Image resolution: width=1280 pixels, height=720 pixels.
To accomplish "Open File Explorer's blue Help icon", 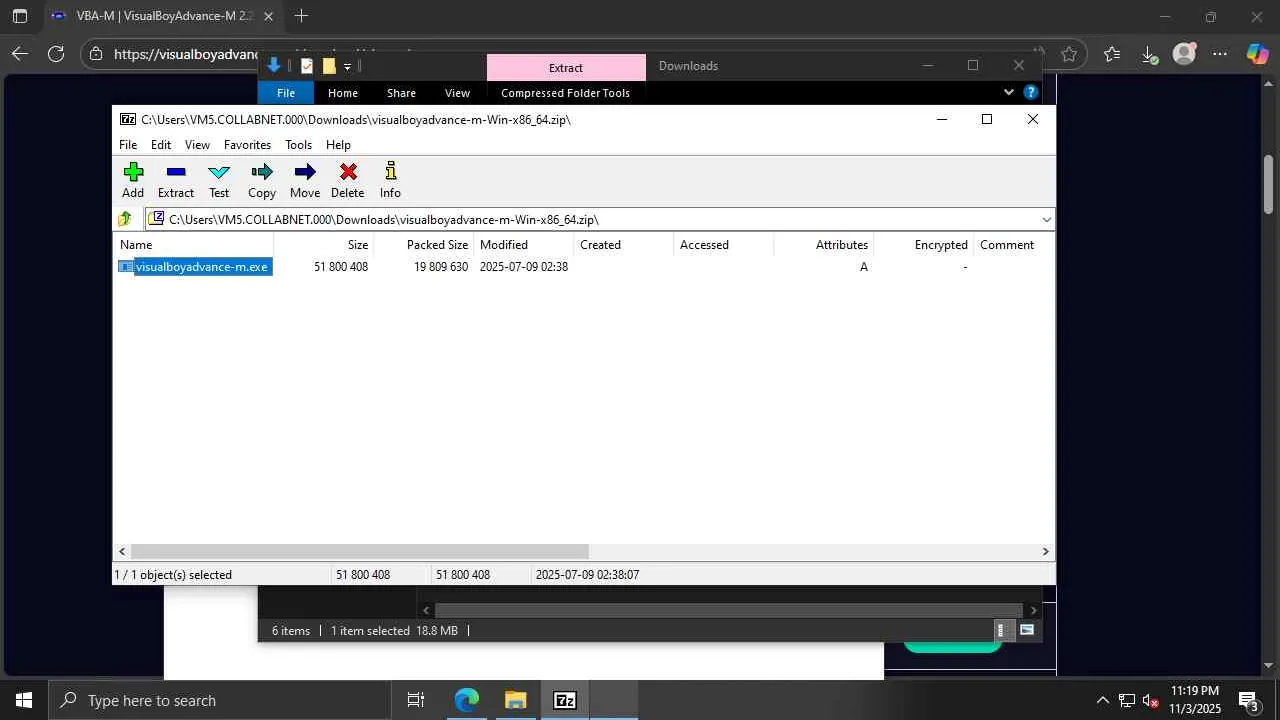I will (x=1031, y=92).
